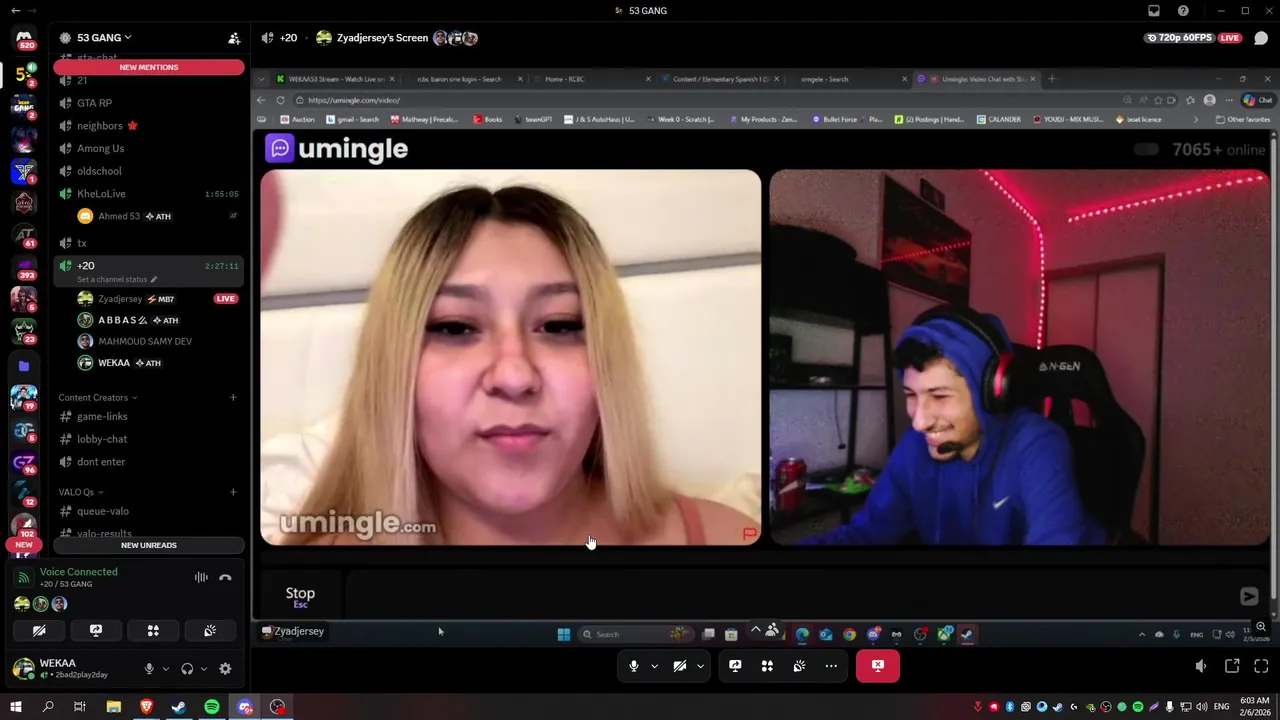Adjust stream volume via speaker icon
Image resolution: width=1280 pixels, height=720 pixels.
coord(1201,666)
